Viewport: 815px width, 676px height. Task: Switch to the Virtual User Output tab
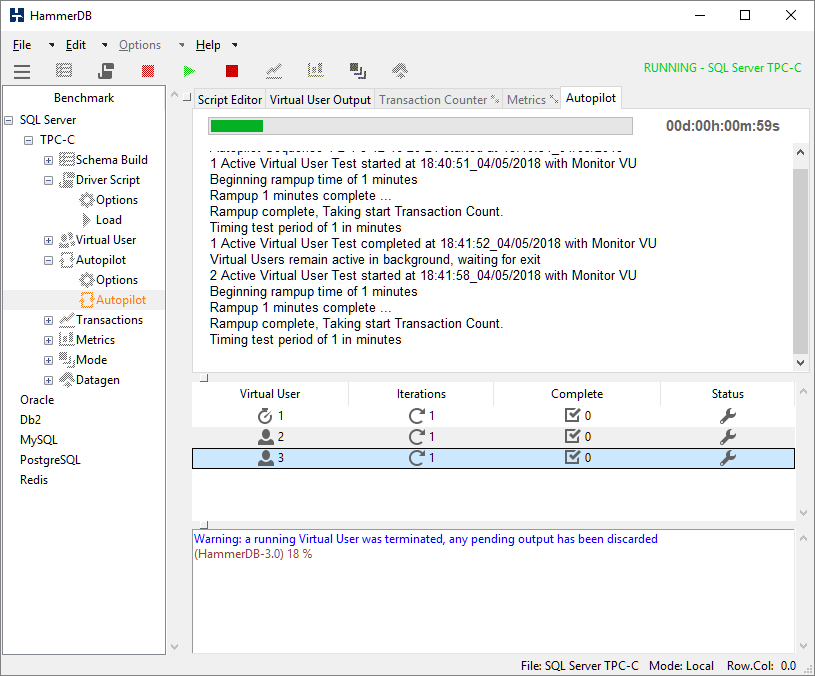(320, 99)
